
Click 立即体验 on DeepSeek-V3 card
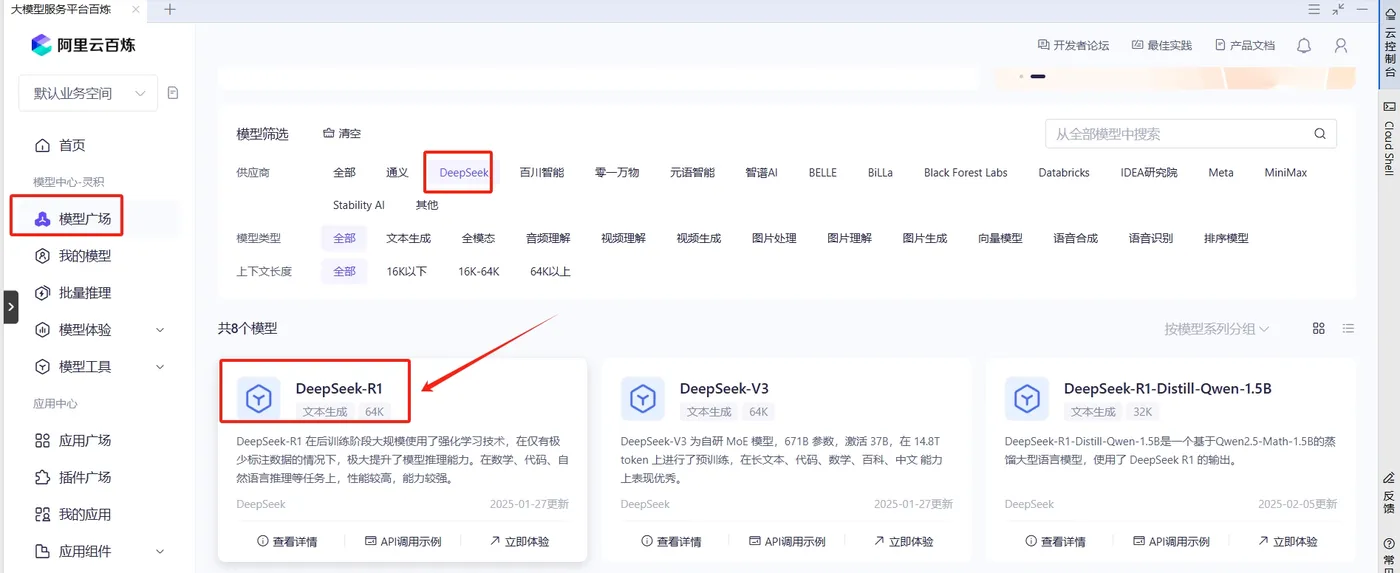point(903,541)
